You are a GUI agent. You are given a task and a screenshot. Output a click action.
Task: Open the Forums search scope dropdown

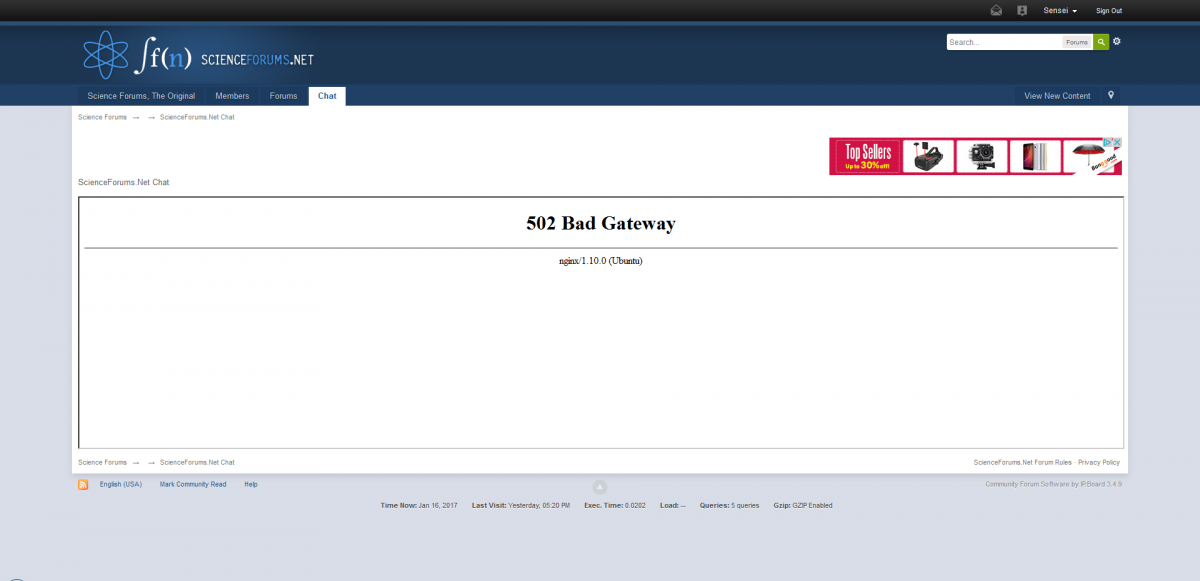tap(1076, 42)
